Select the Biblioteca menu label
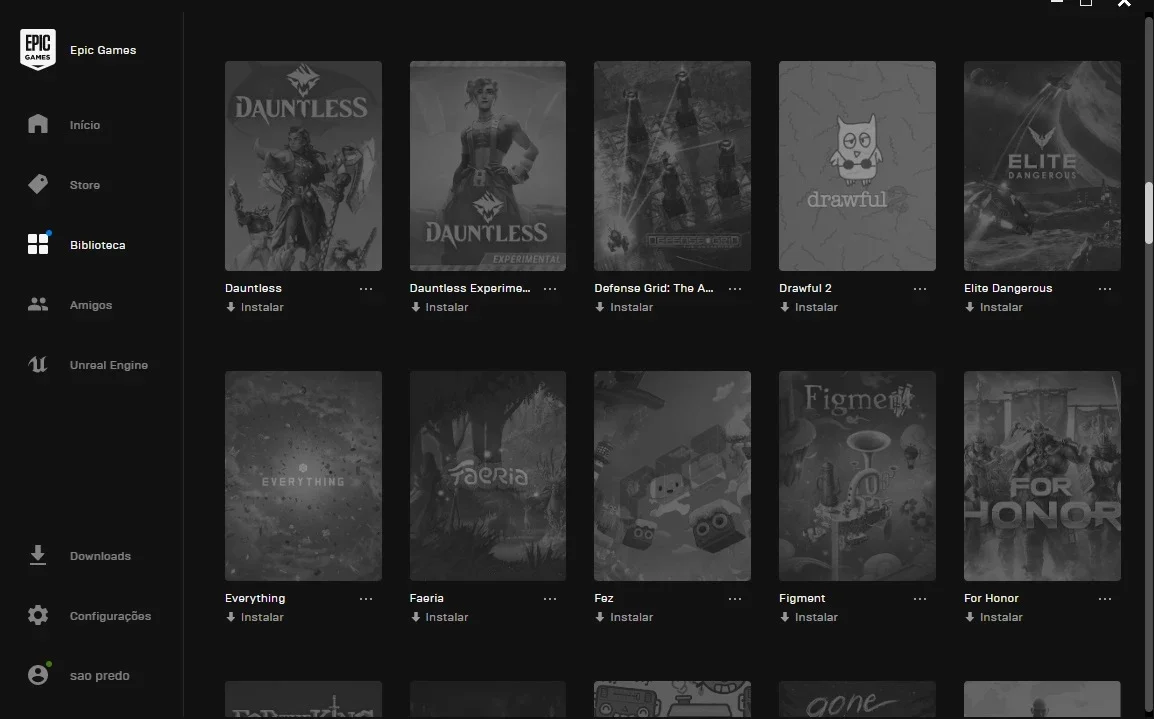Image resolution: width=1154 pixels, height=719 pixels. pyautogui.click(x=97, y=245)
